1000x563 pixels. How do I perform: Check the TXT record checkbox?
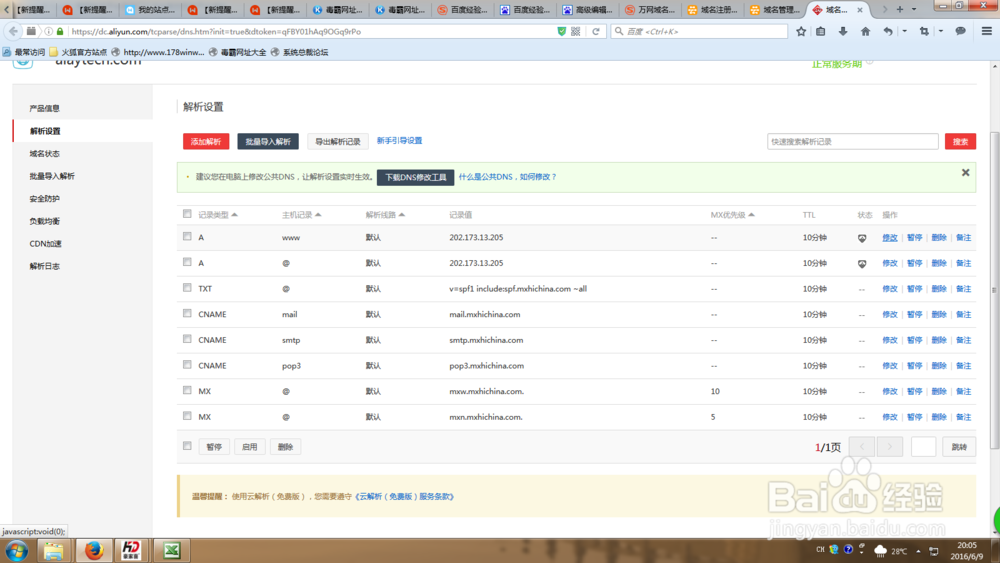(x=187, y=288)
